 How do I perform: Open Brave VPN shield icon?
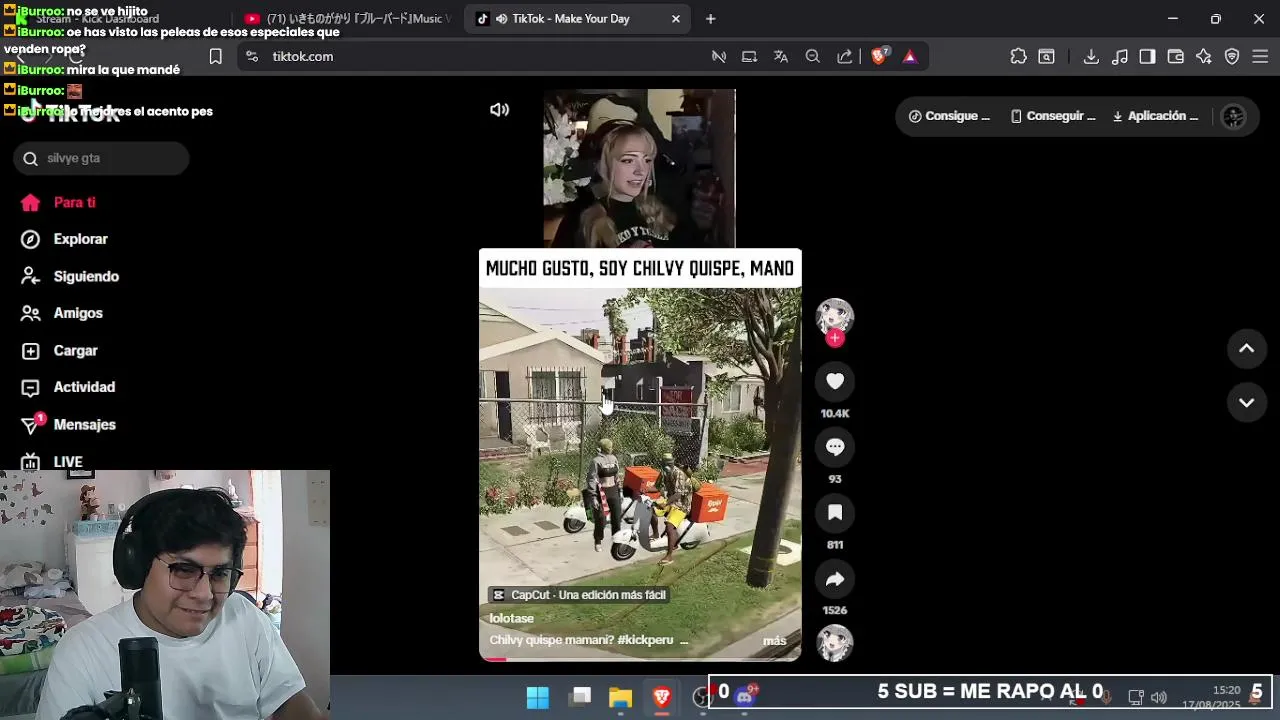coord(1232,57)
